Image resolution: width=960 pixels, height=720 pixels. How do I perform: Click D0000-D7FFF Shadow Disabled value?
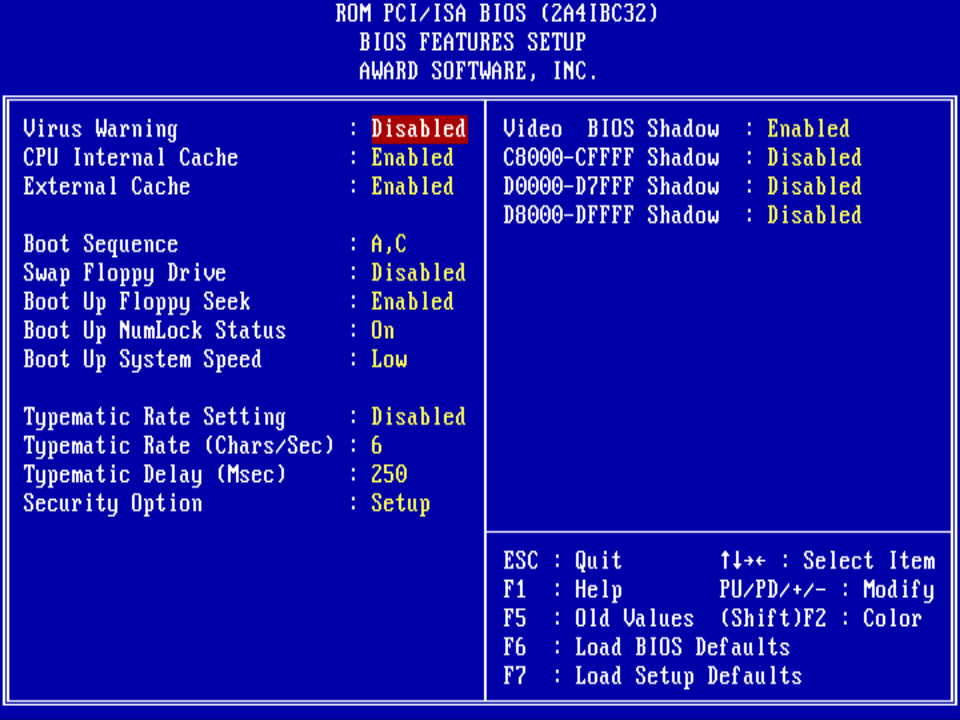814,187
